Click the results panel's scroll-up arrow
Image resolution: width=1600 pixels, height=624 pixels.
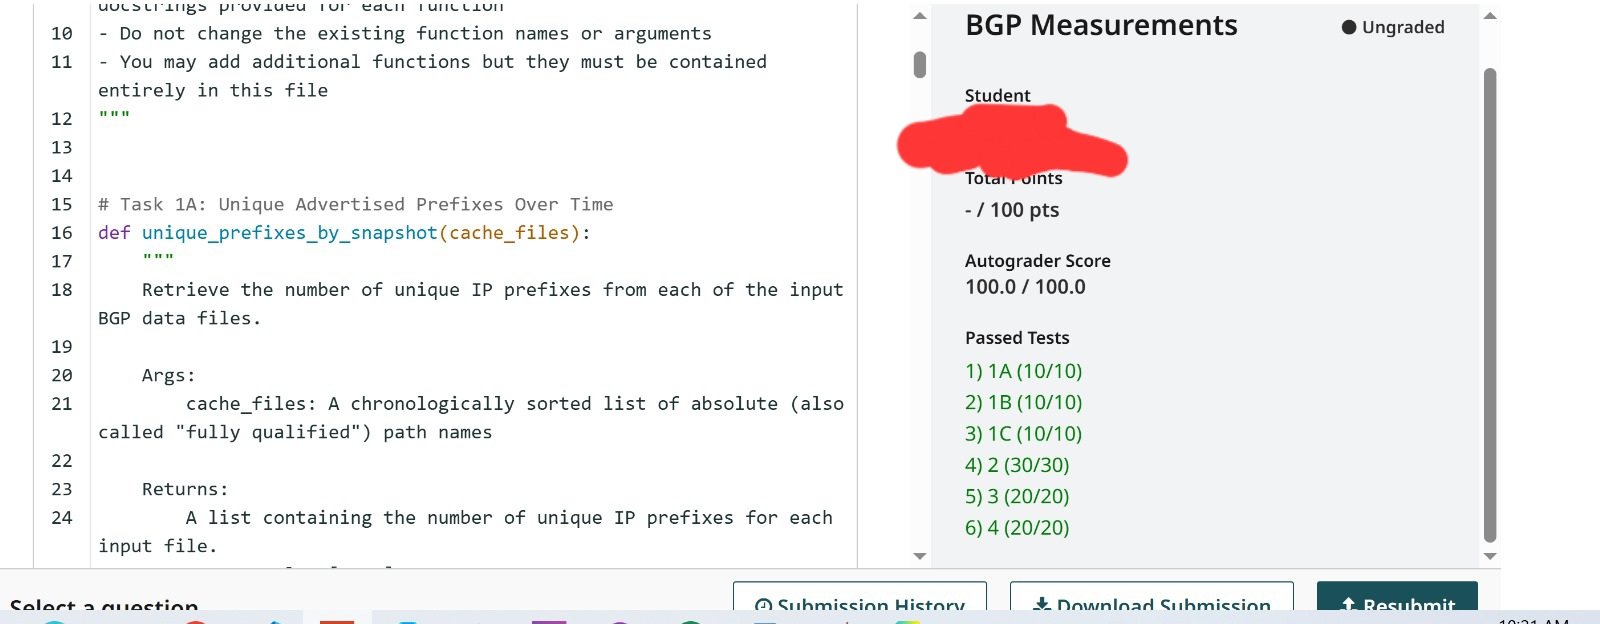coord(1489,16)
